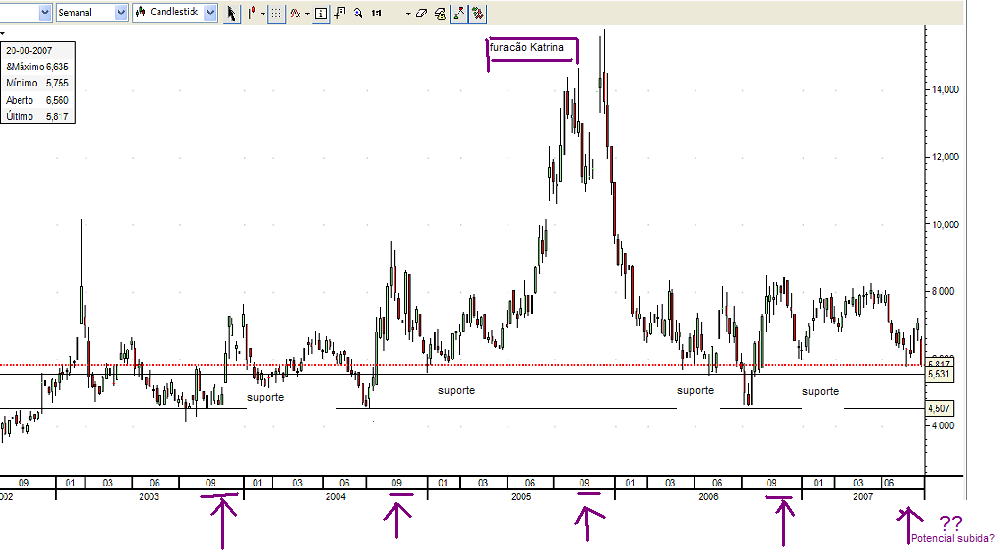1000x555 pixels.
Task: Open the drawing tool options arrow
Action: 263,13
